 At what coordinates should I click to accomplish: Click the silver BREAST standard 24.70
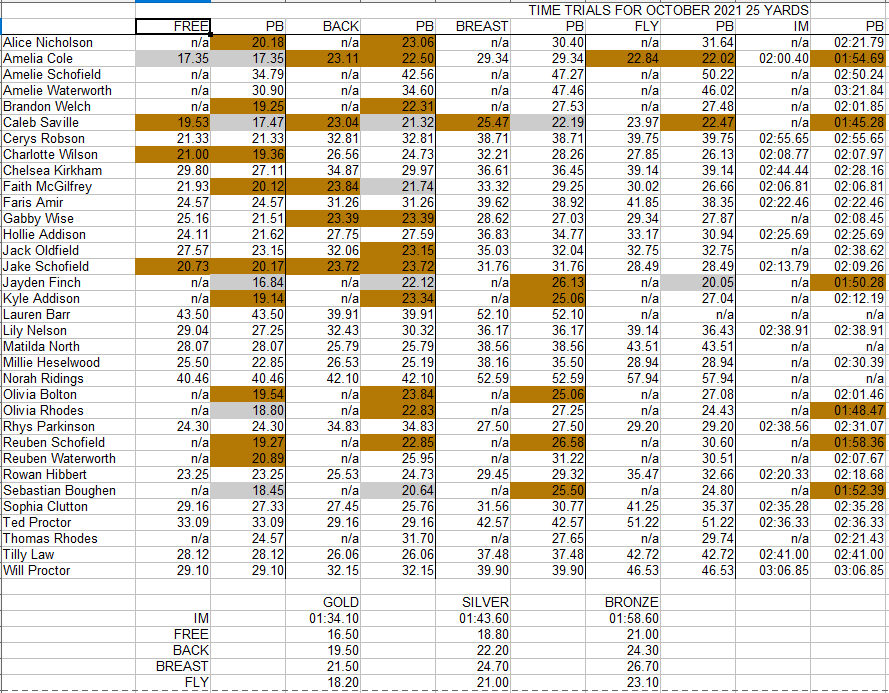click(x=473, y=666)
